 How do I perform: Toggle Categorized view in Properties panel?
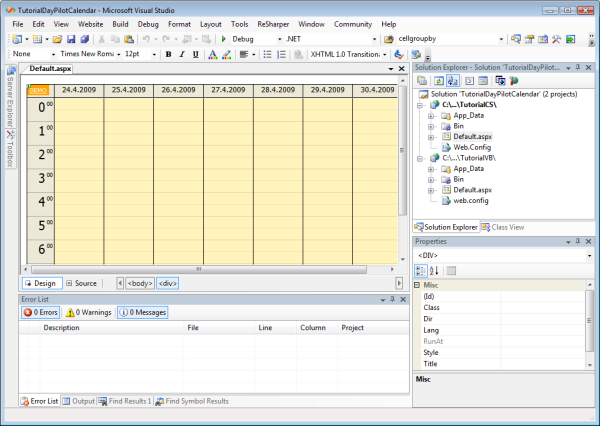pos(421,271)
